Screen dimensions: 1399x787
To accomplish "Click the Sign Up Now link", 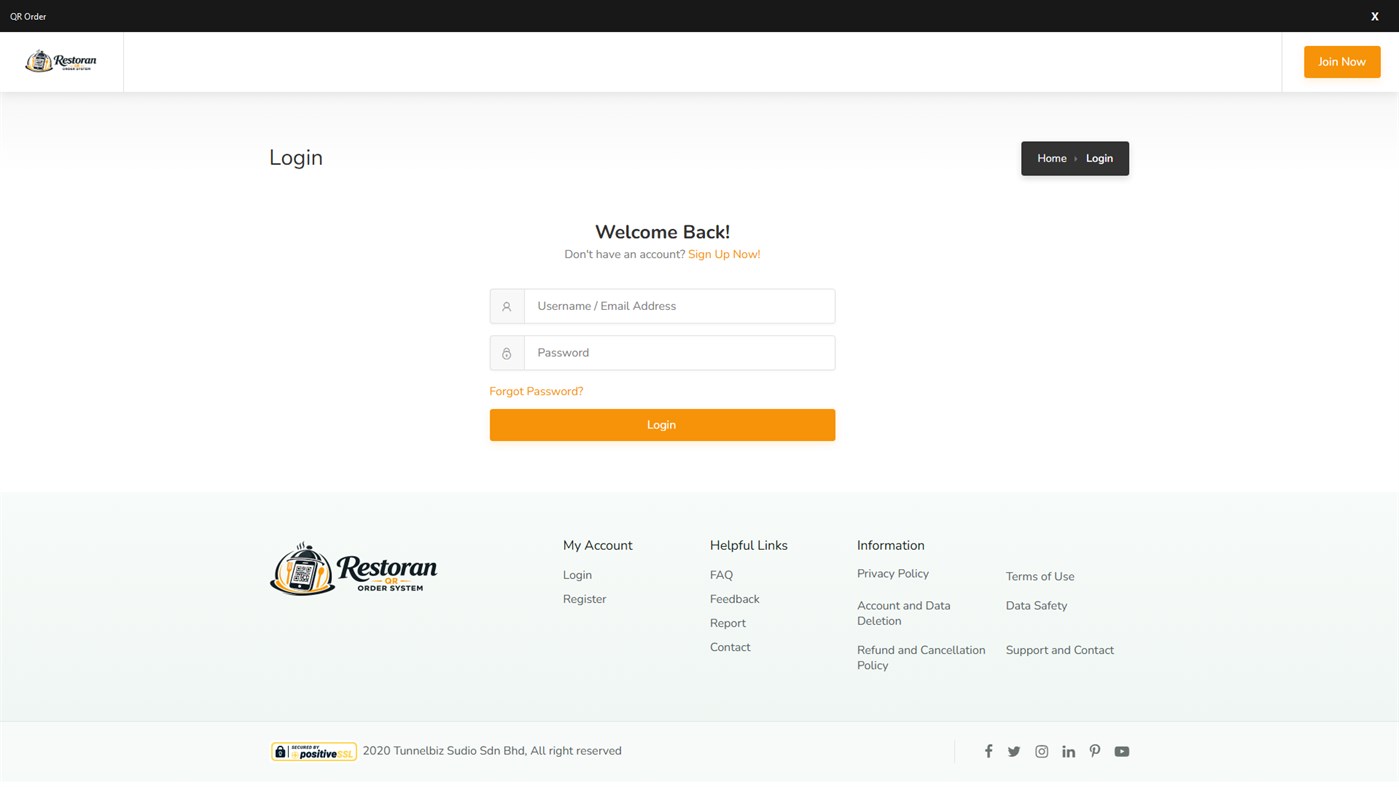I will coord(724,255).
